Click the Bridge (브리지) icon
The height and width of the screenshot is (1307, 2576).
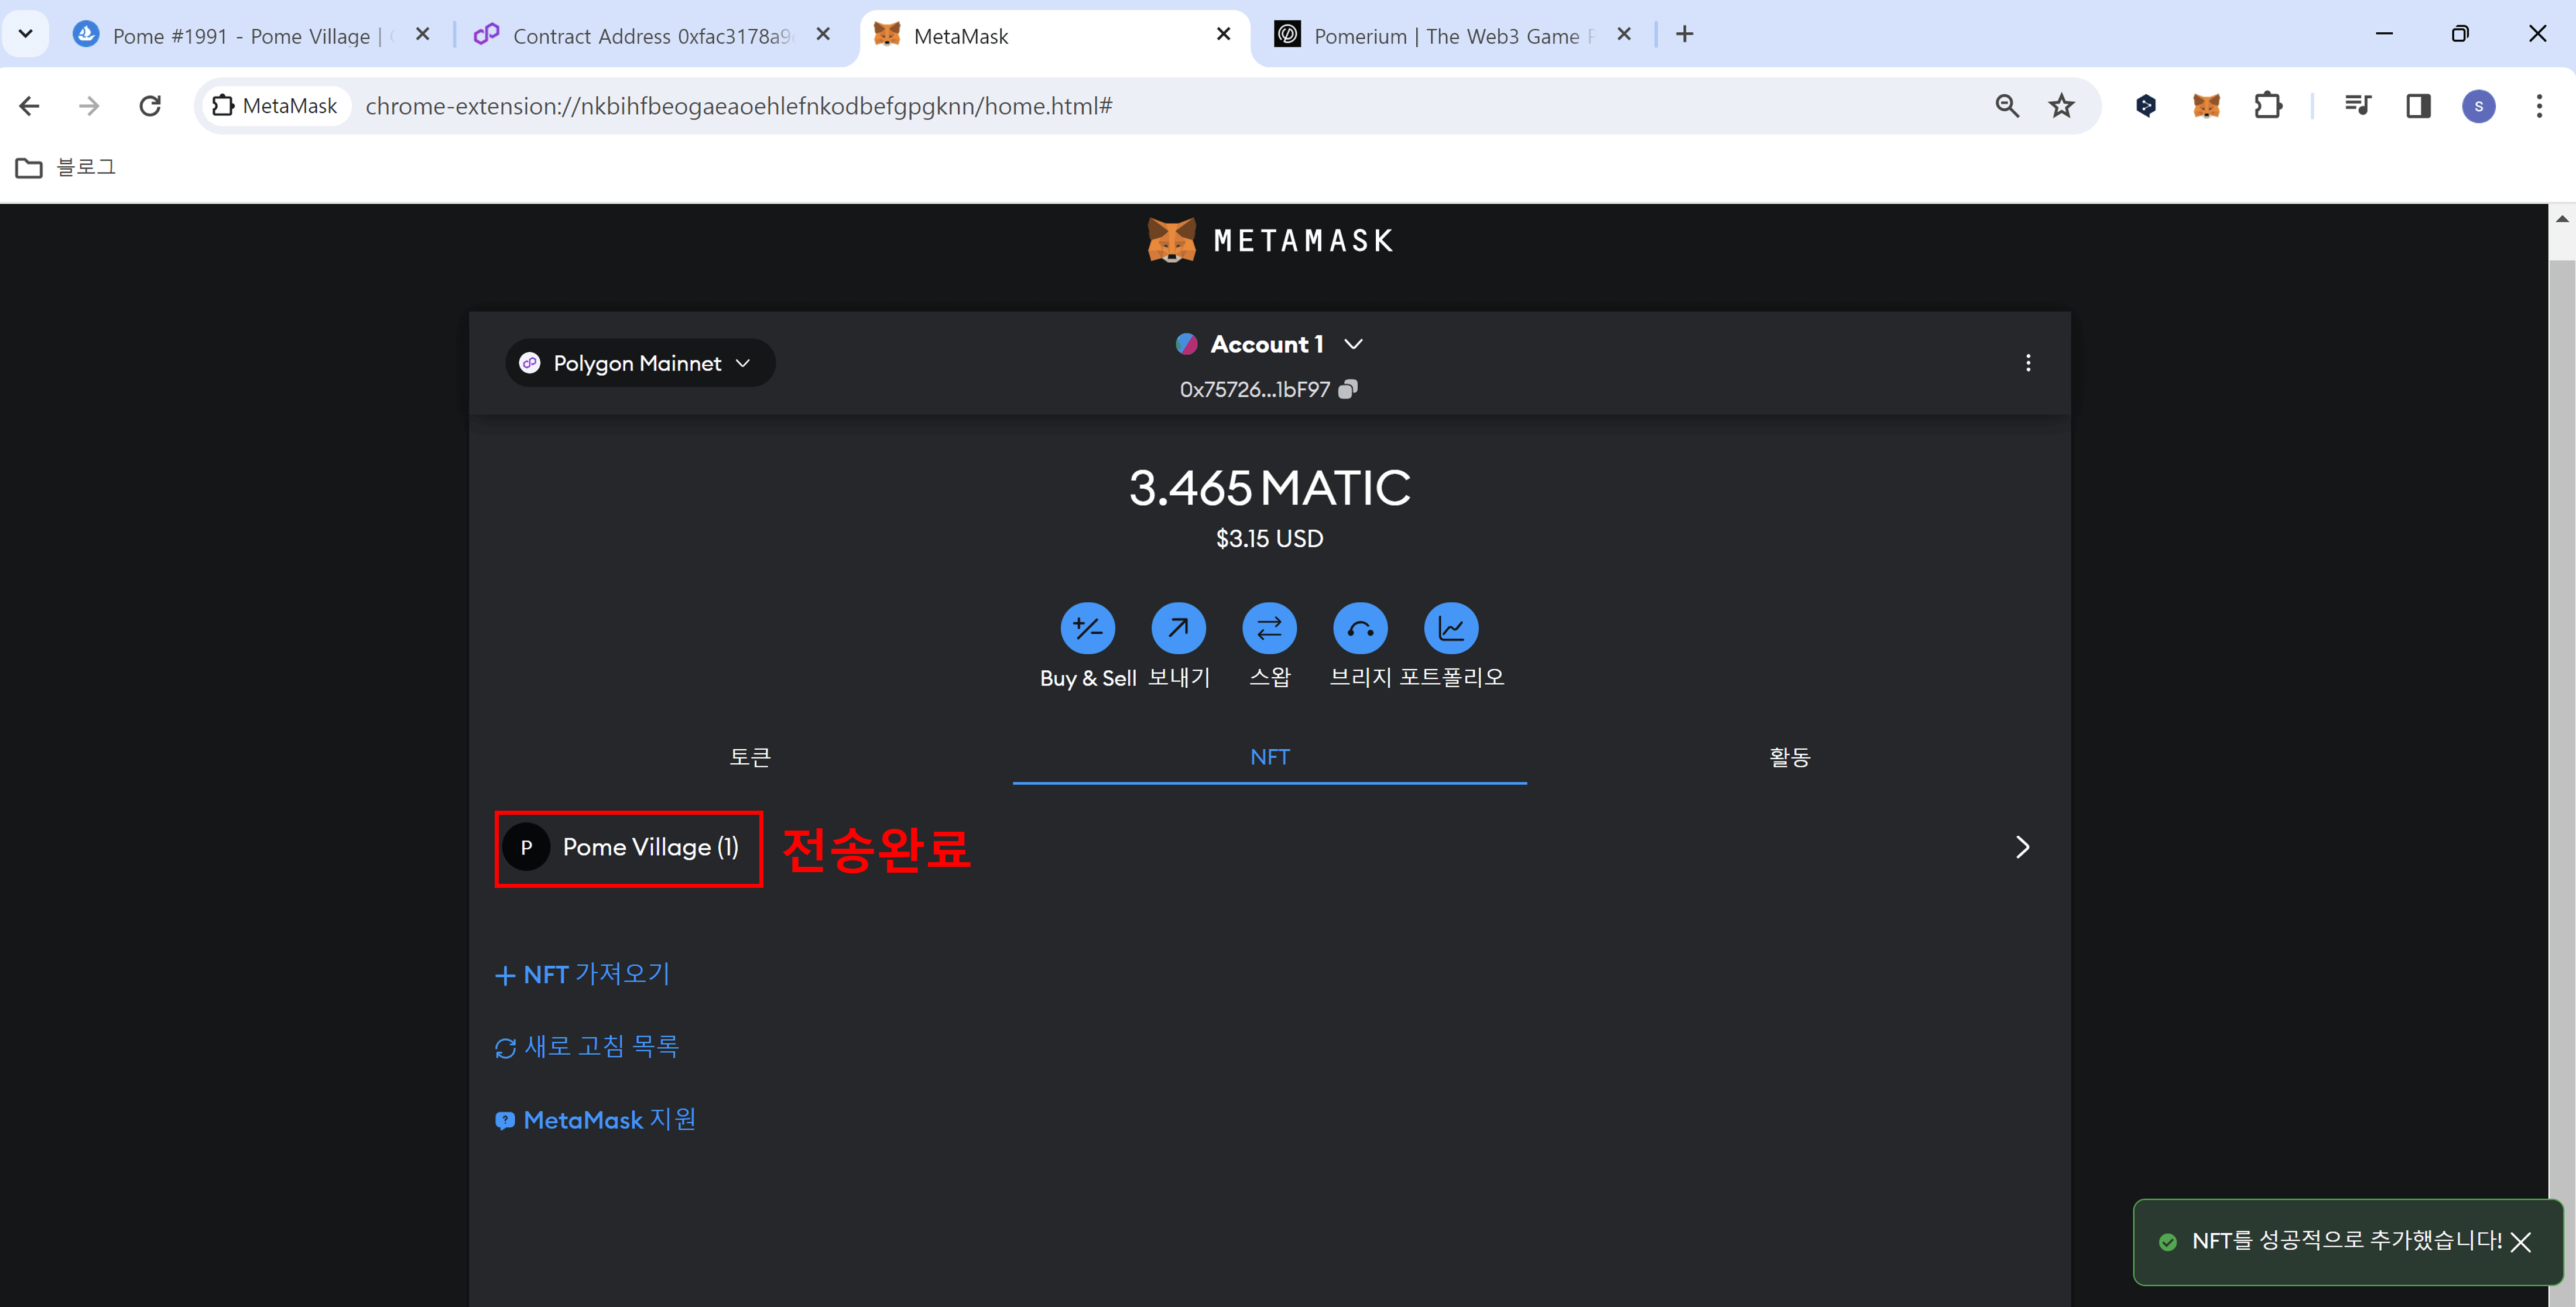pyautogui.click(x=1360, y=628)
